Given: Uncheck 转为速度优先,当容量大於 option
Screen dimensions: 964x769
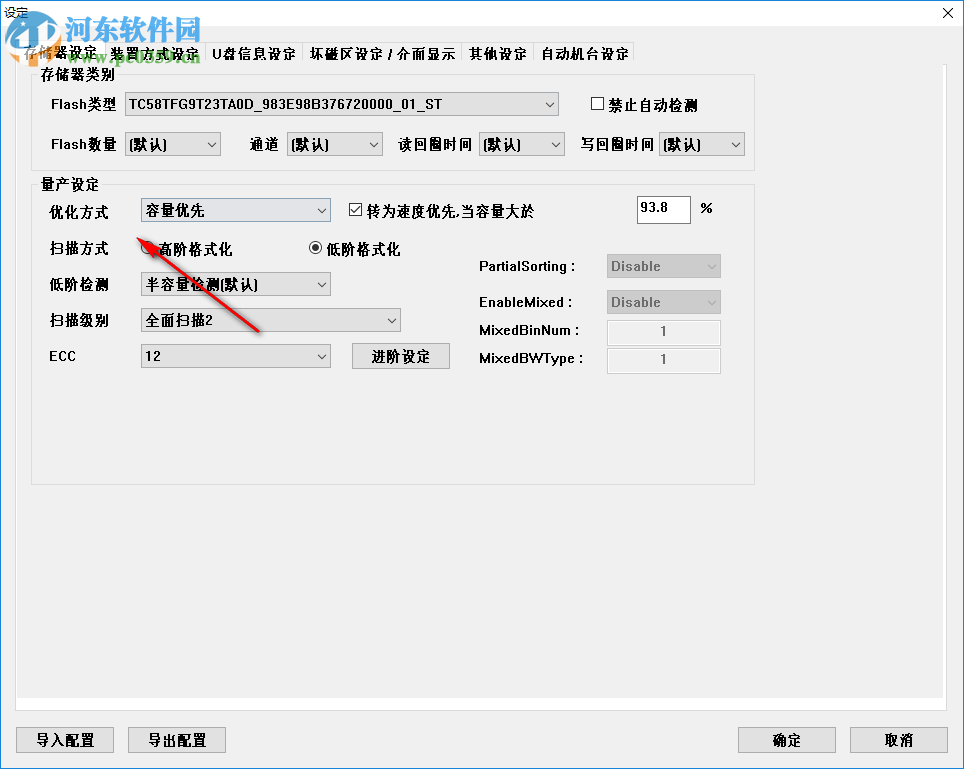Looking at the screenshot, I should point(356,208).
